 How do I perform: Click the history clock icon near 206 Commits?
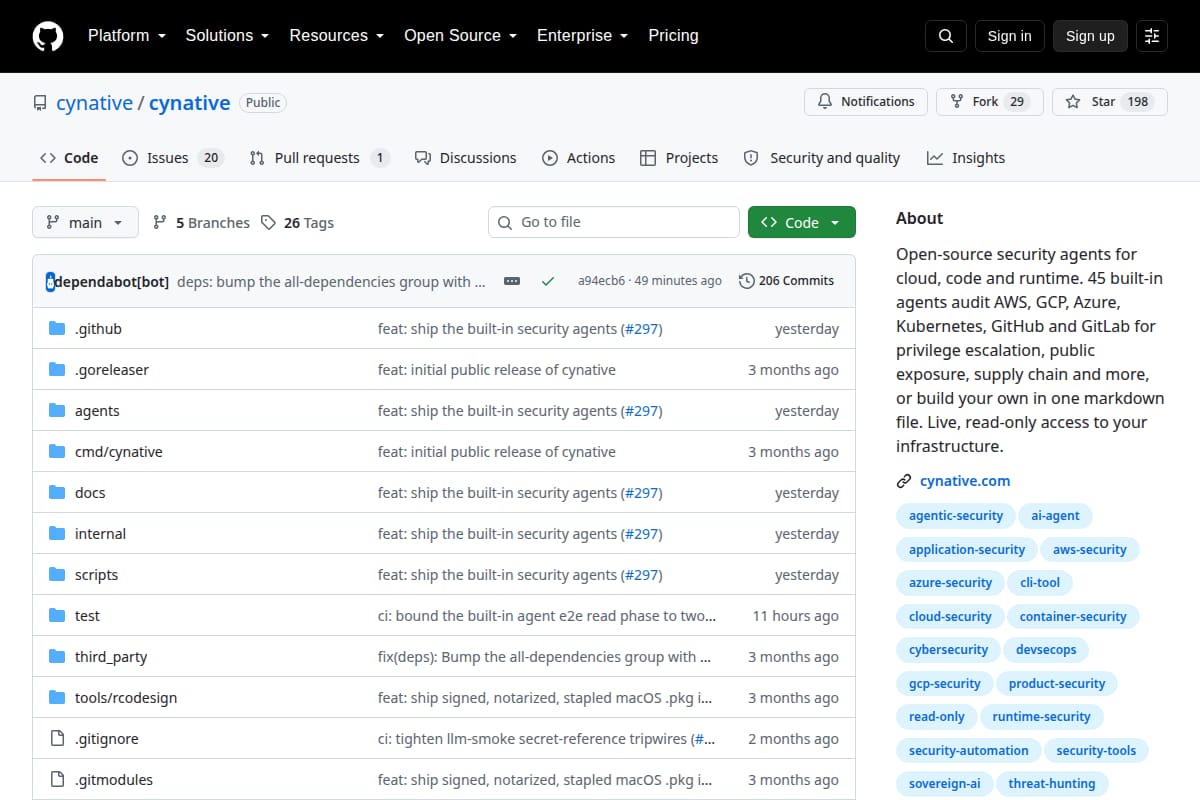(747, 281)
